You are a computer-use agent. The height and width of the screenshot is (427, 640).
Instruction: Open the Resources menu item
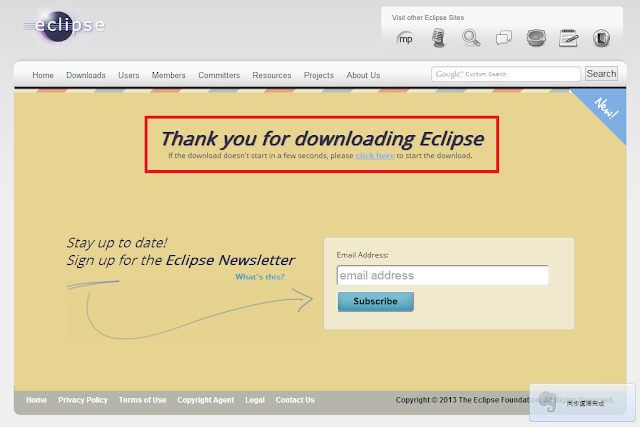[x=272, y=75]
